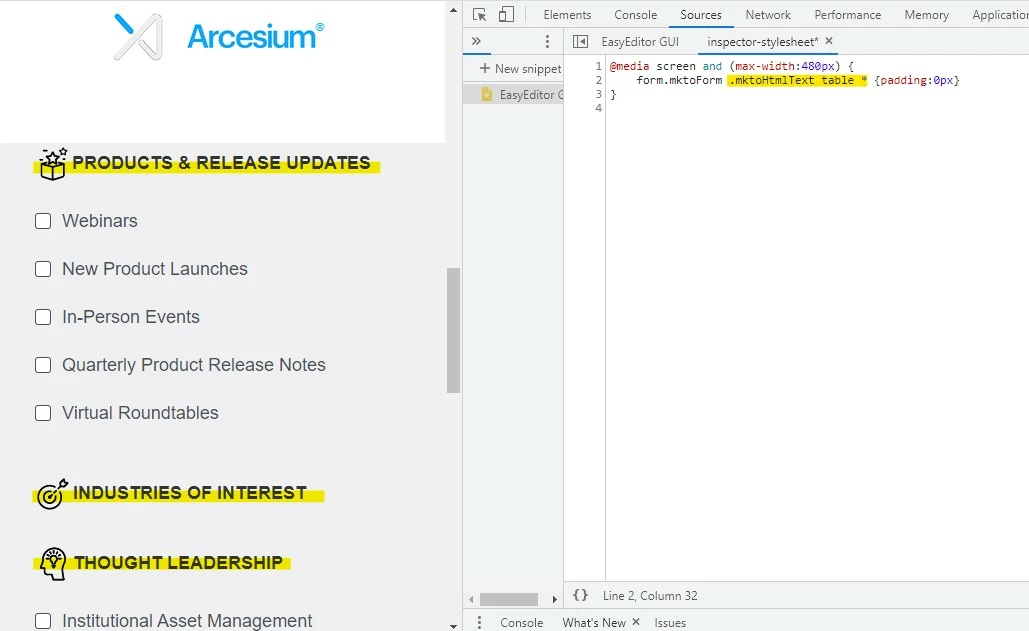Screen dimensions: 1029x631
Task: Open the Network tab
Action: [768, 14]
